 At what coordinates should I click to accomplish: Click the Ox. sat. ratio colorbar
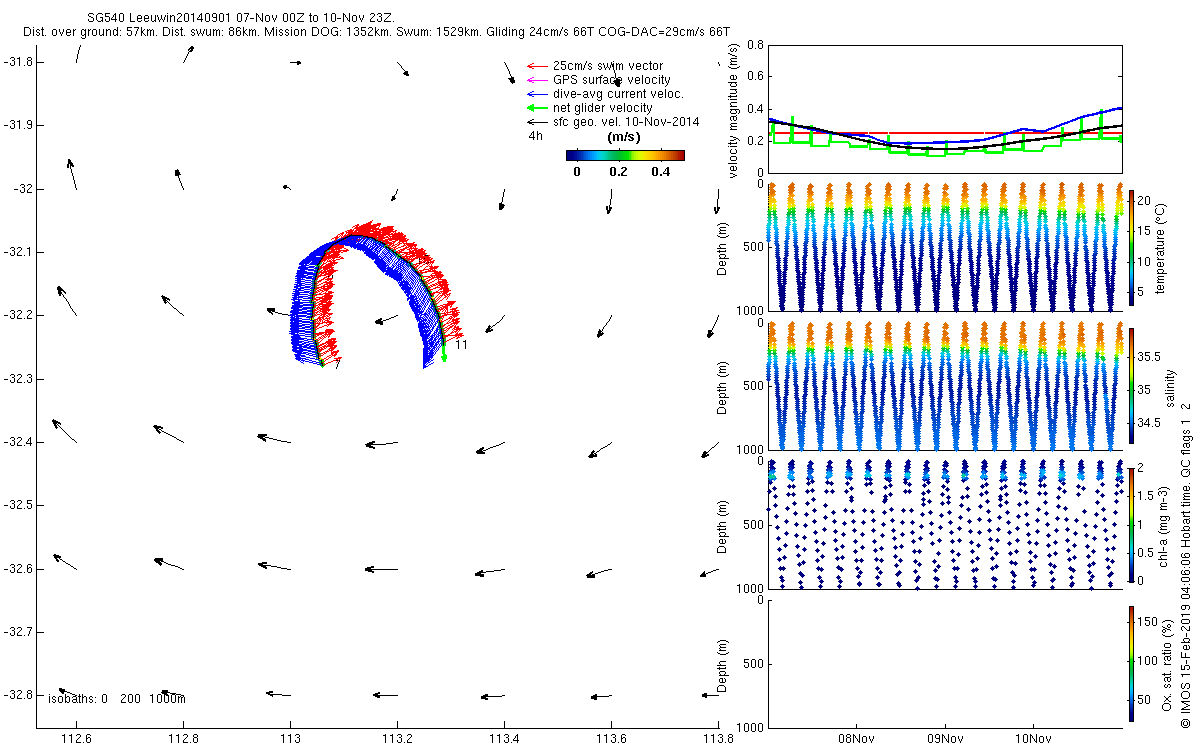coord(1131,664)
